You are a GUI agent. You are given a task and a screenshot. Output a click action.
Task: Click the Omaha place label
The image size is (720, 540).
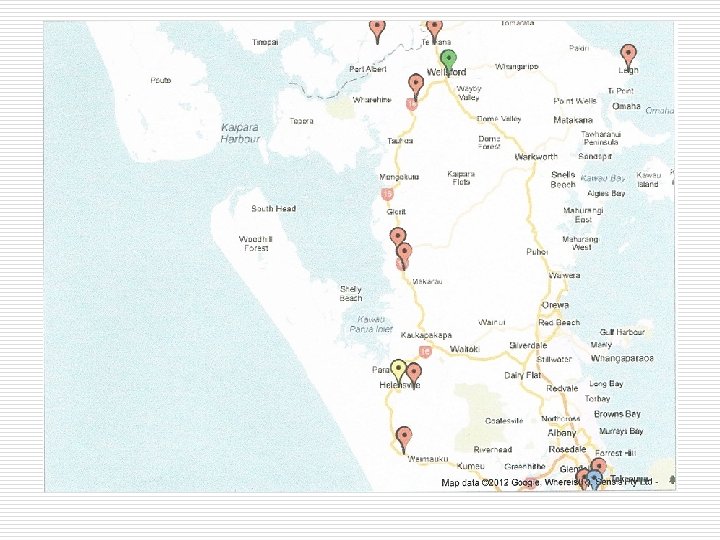click(626, 106)
